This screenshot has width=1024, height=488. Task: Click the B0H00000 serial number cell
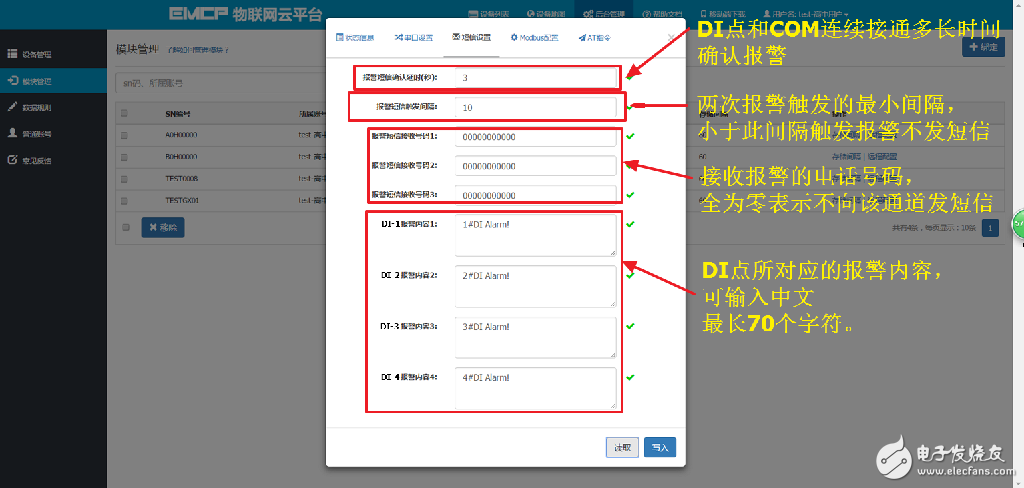(181, 157)
